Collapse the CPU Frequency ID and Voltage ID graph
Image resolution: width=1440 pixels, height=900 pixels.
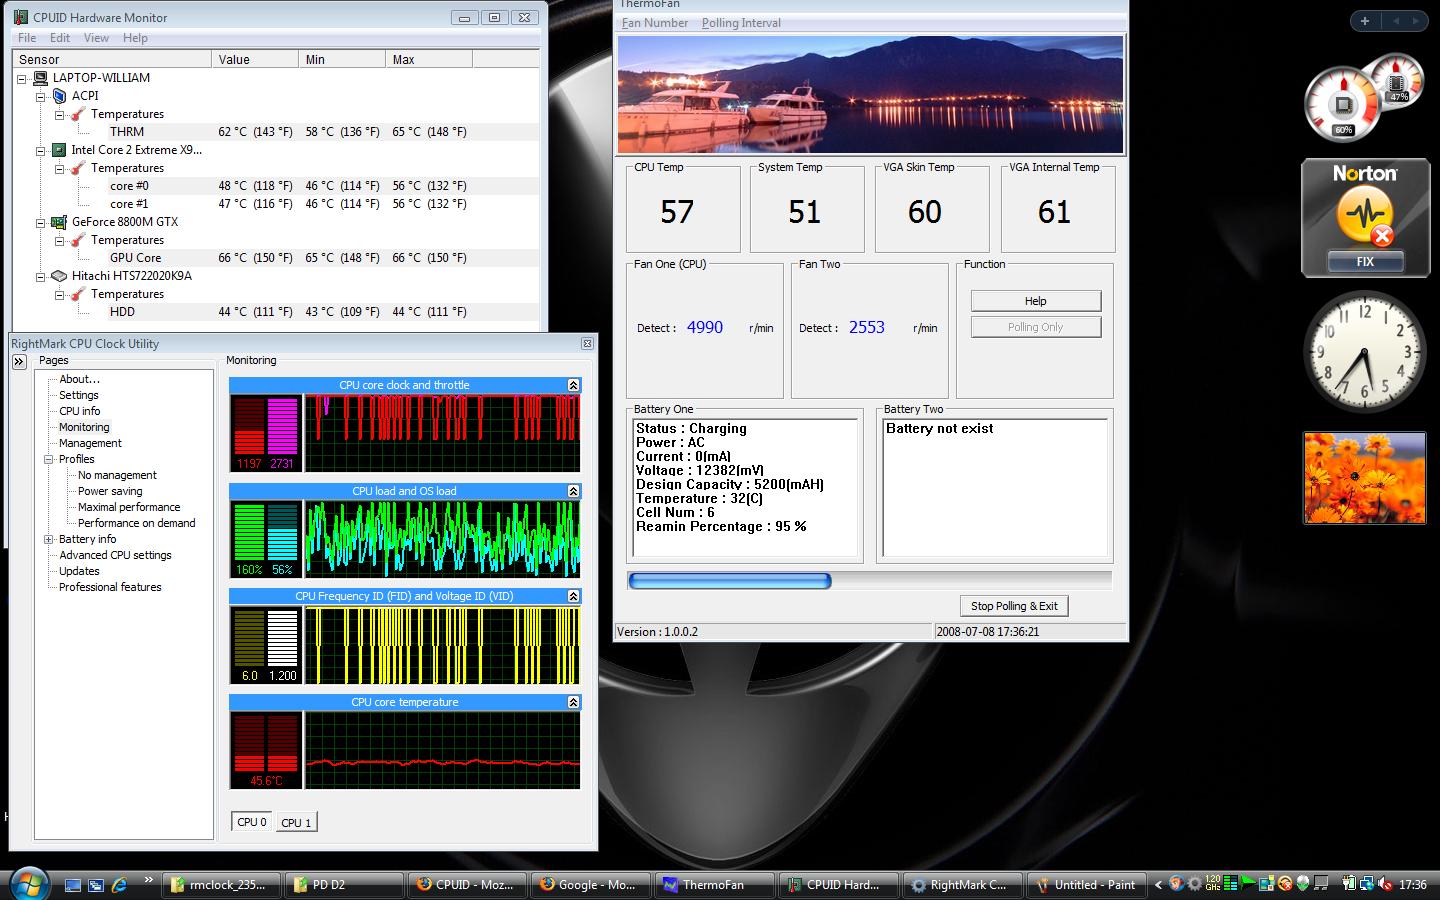pos(573,596)
